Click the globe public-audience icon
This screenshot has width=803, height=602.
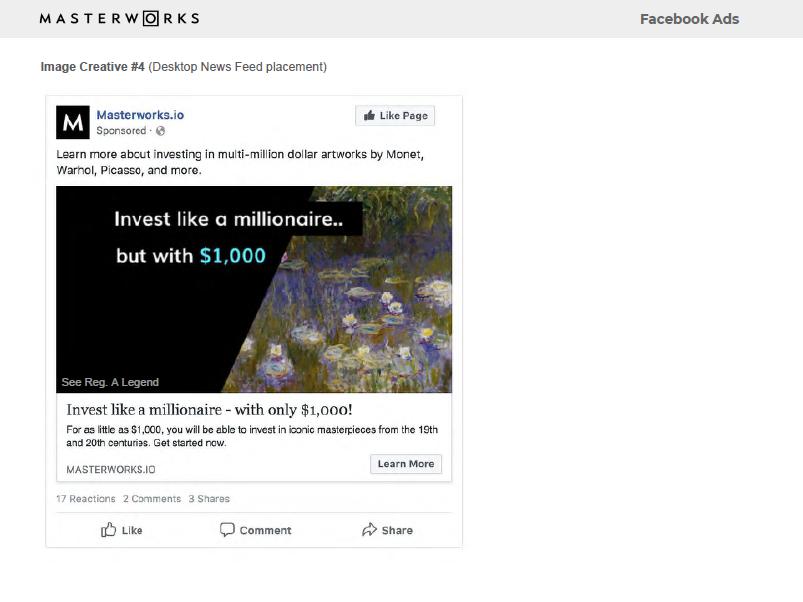pos(160,131)
